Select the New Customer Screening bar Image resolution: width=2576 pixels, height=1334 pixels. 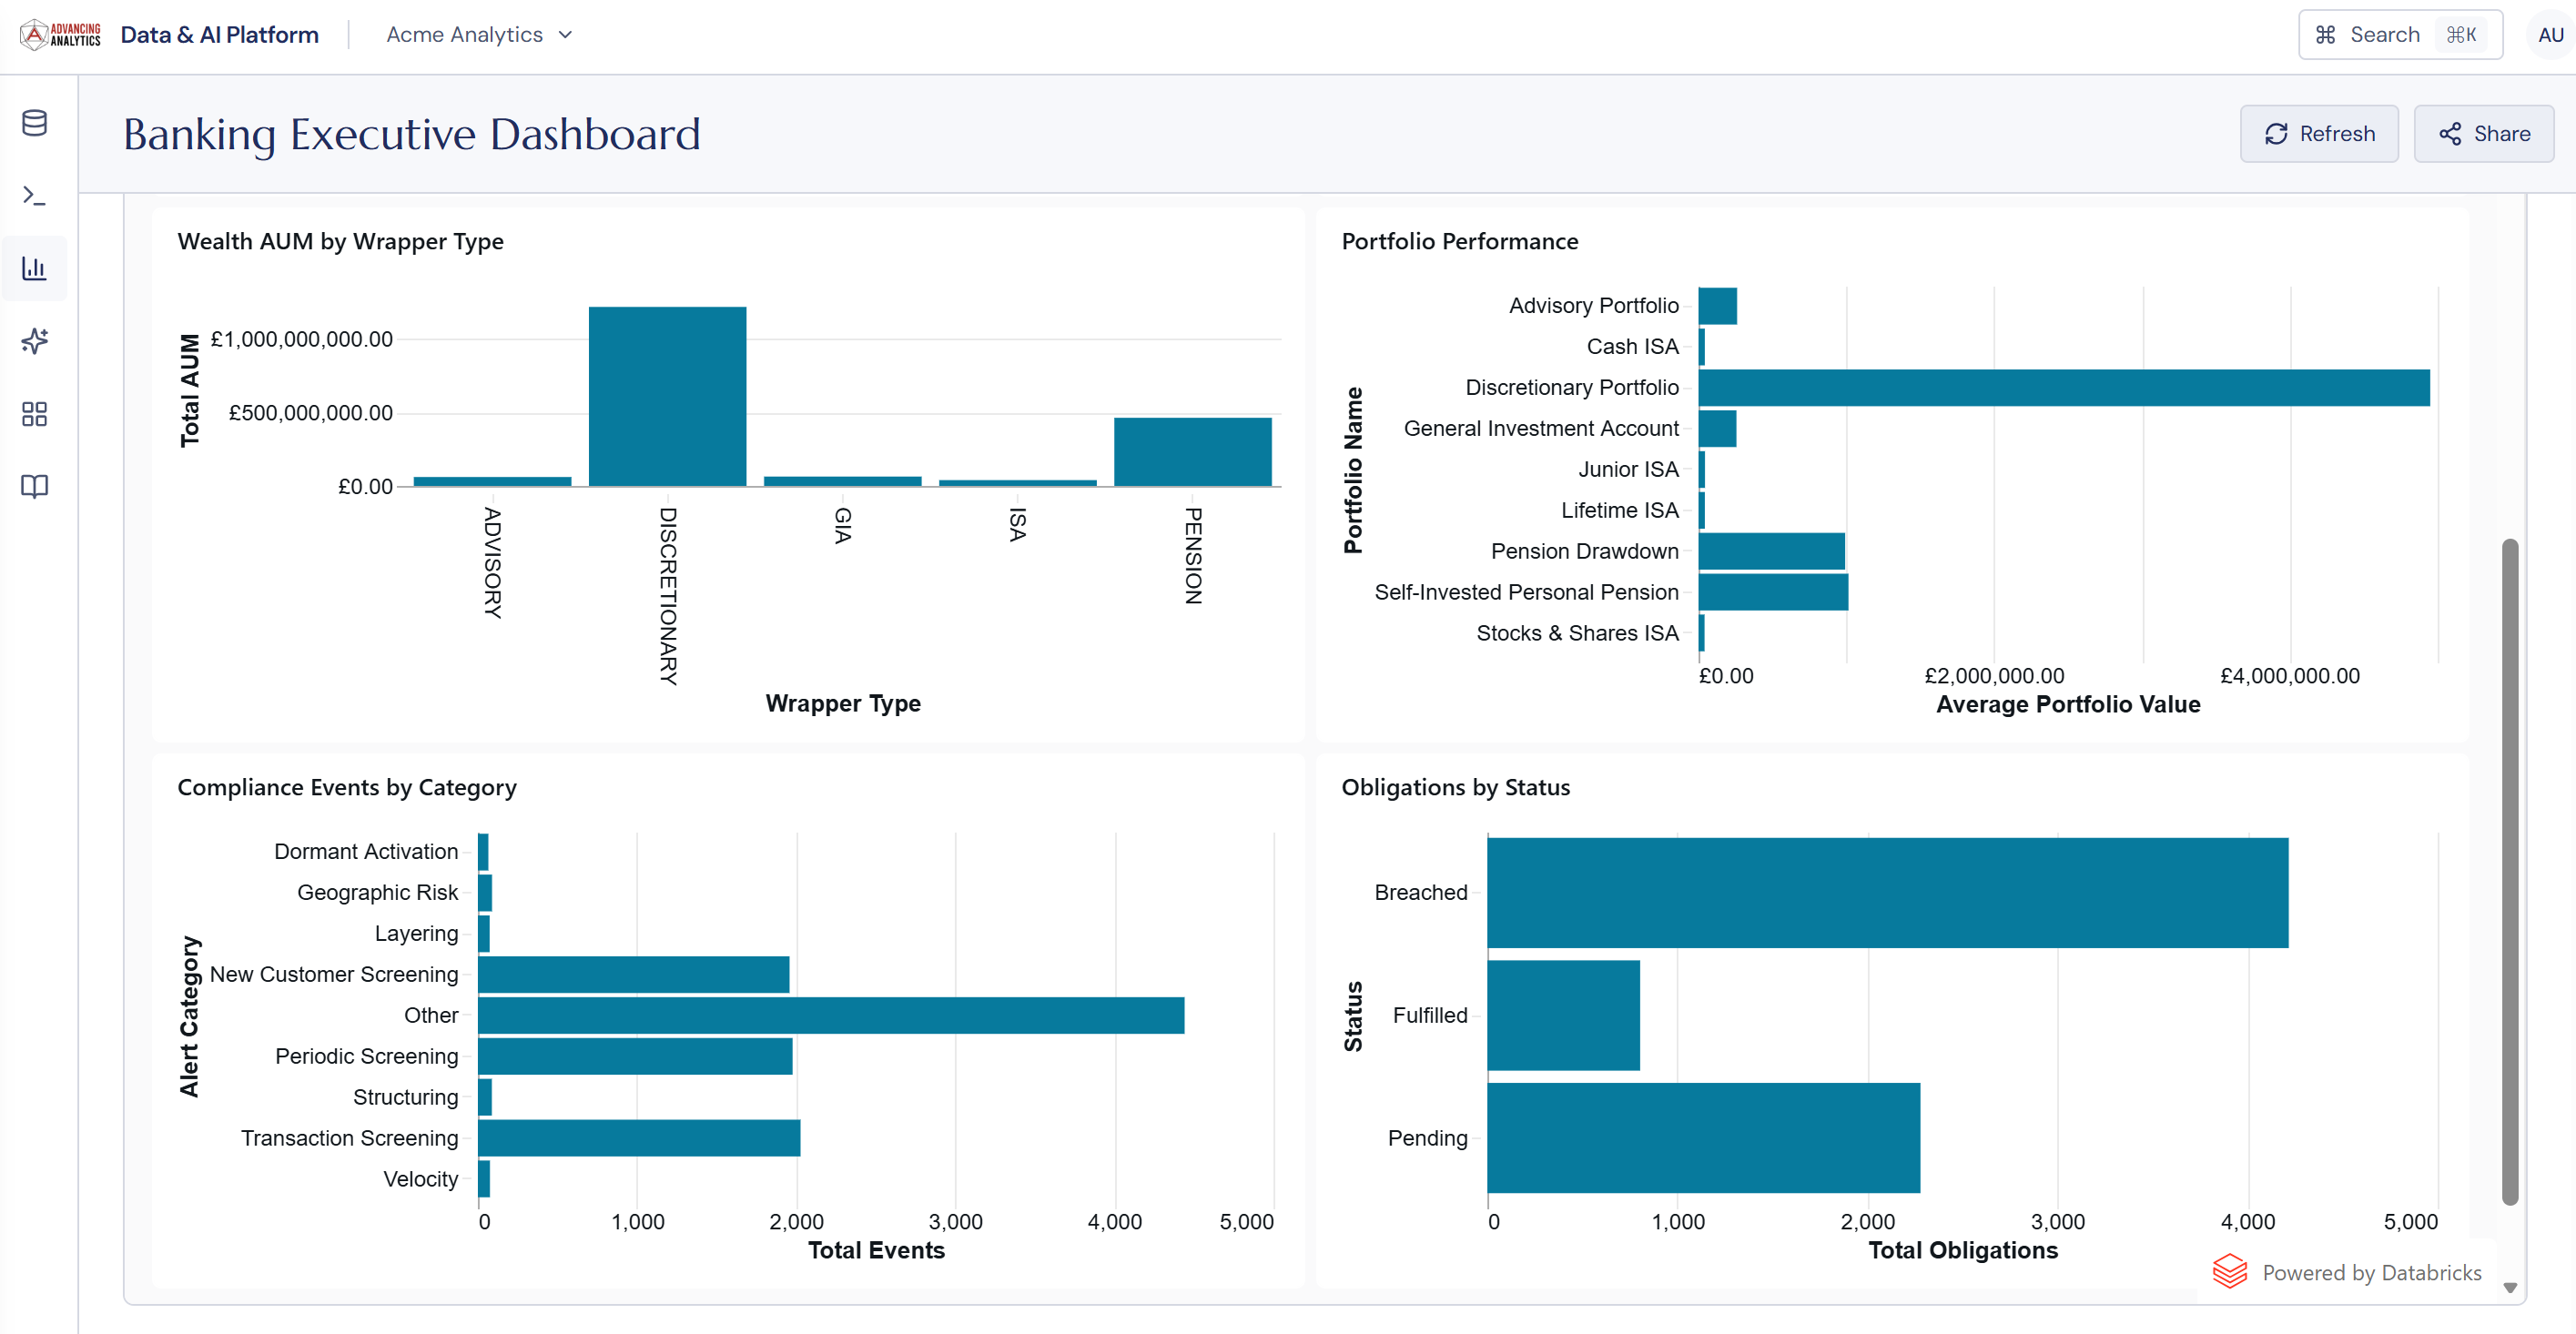coord(634,974)
